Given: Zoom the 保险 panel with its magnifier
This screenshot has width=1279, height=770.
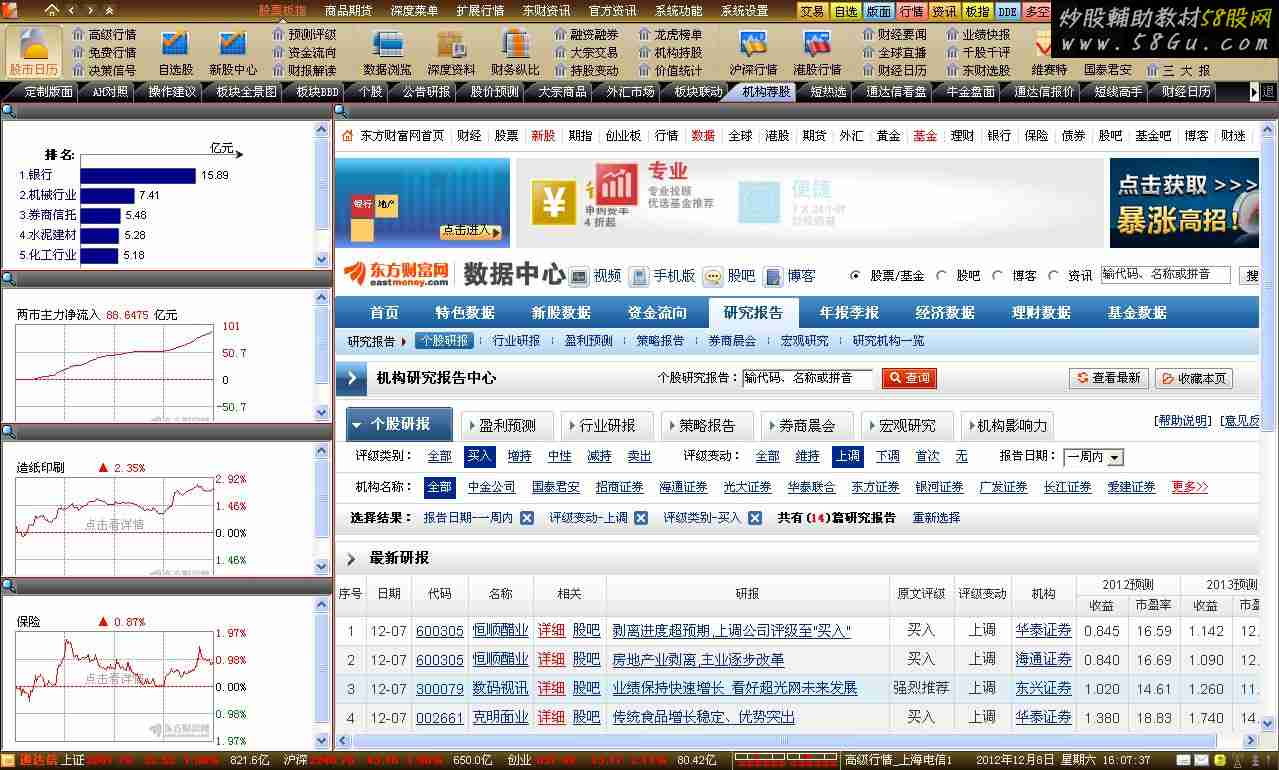Looking at the screenshot, I should click(x=9, y=586).
